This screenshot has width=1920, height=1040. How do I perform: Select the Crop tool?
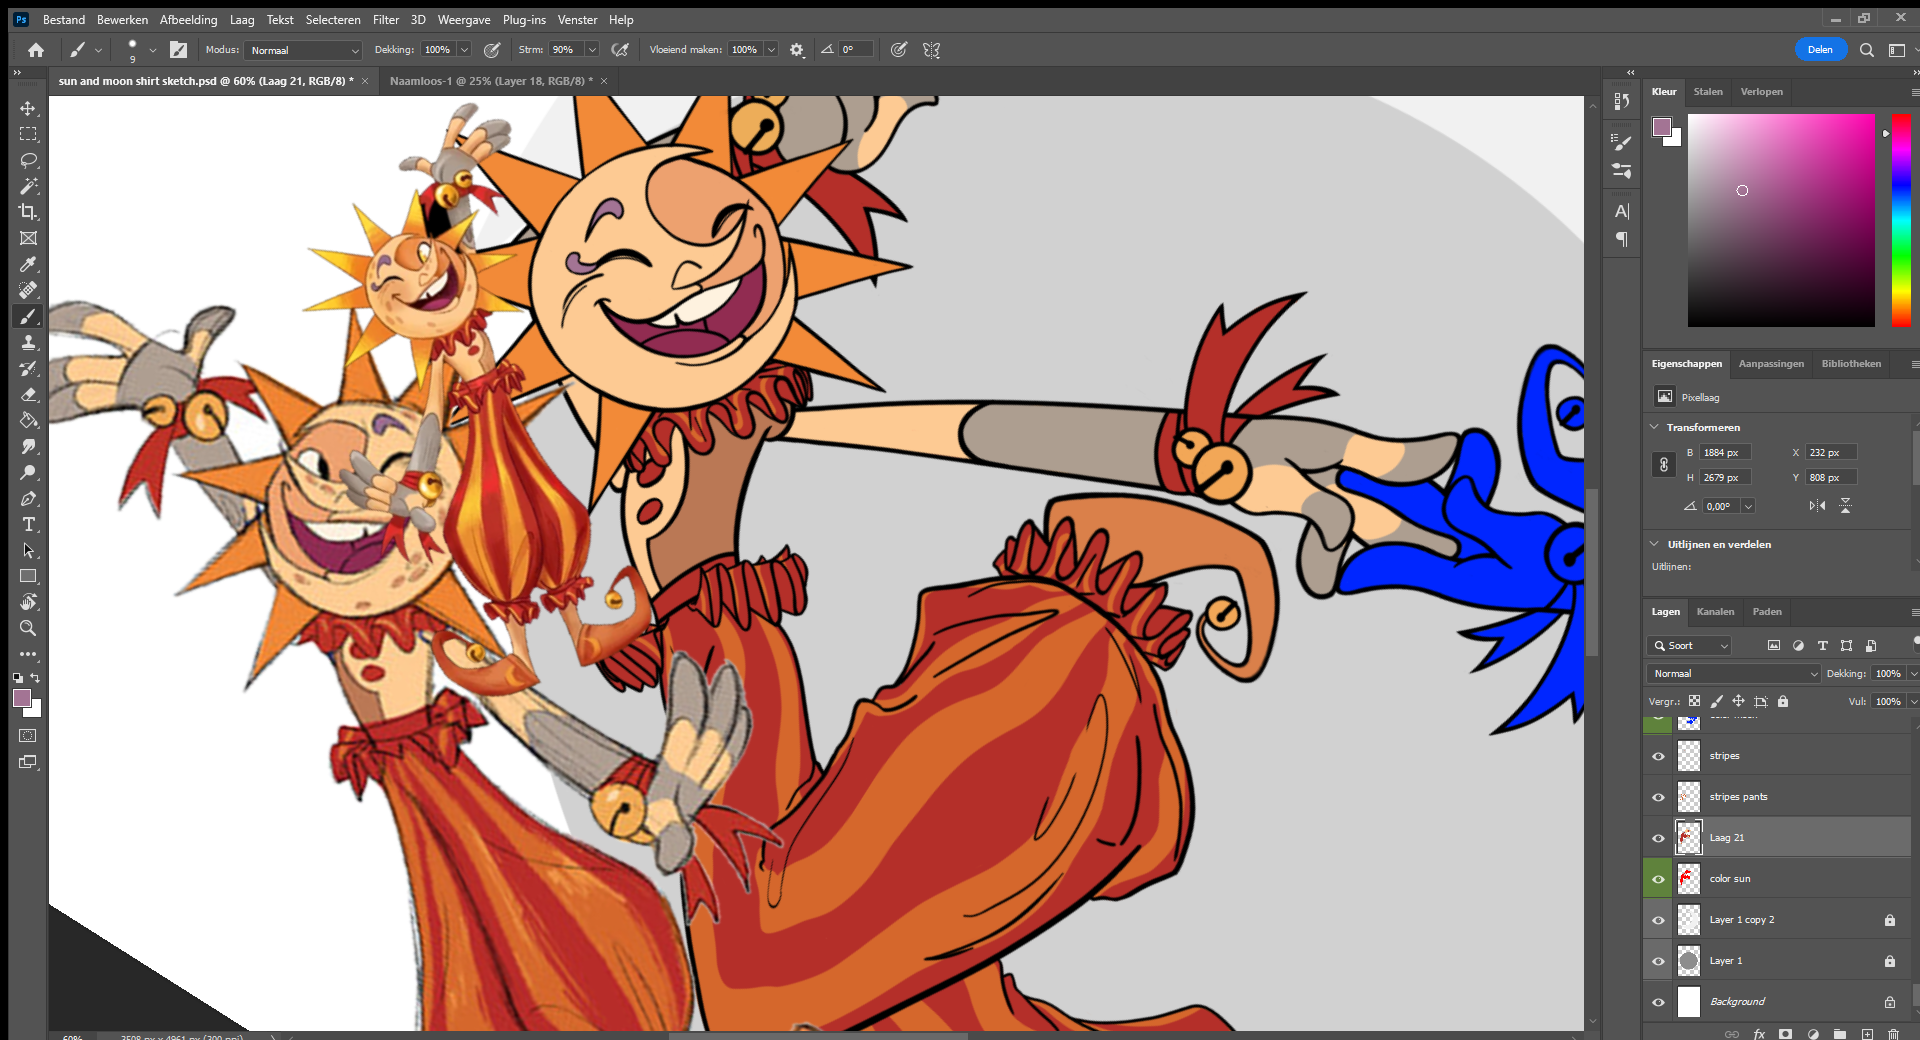click(x=28, y=212)
